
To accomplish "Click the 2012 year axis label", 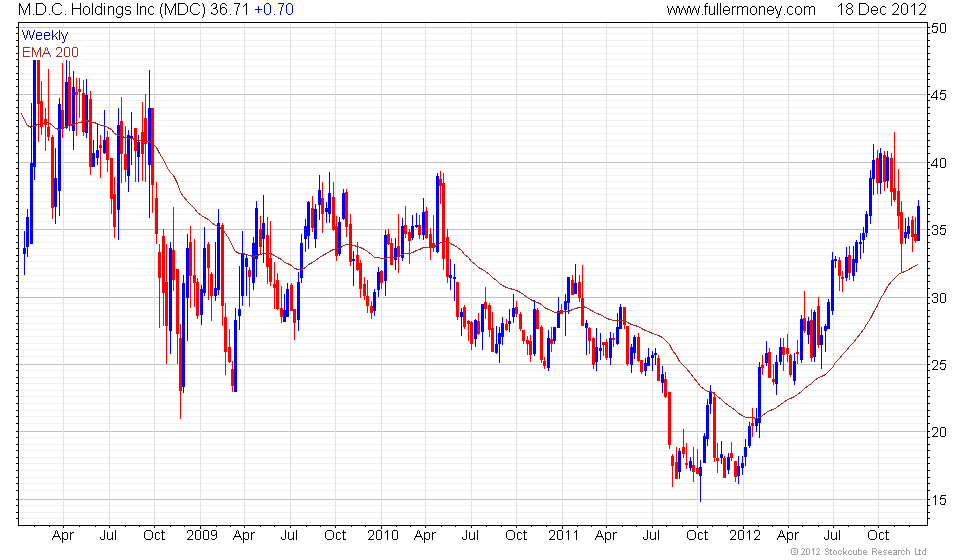I will 744,535.
